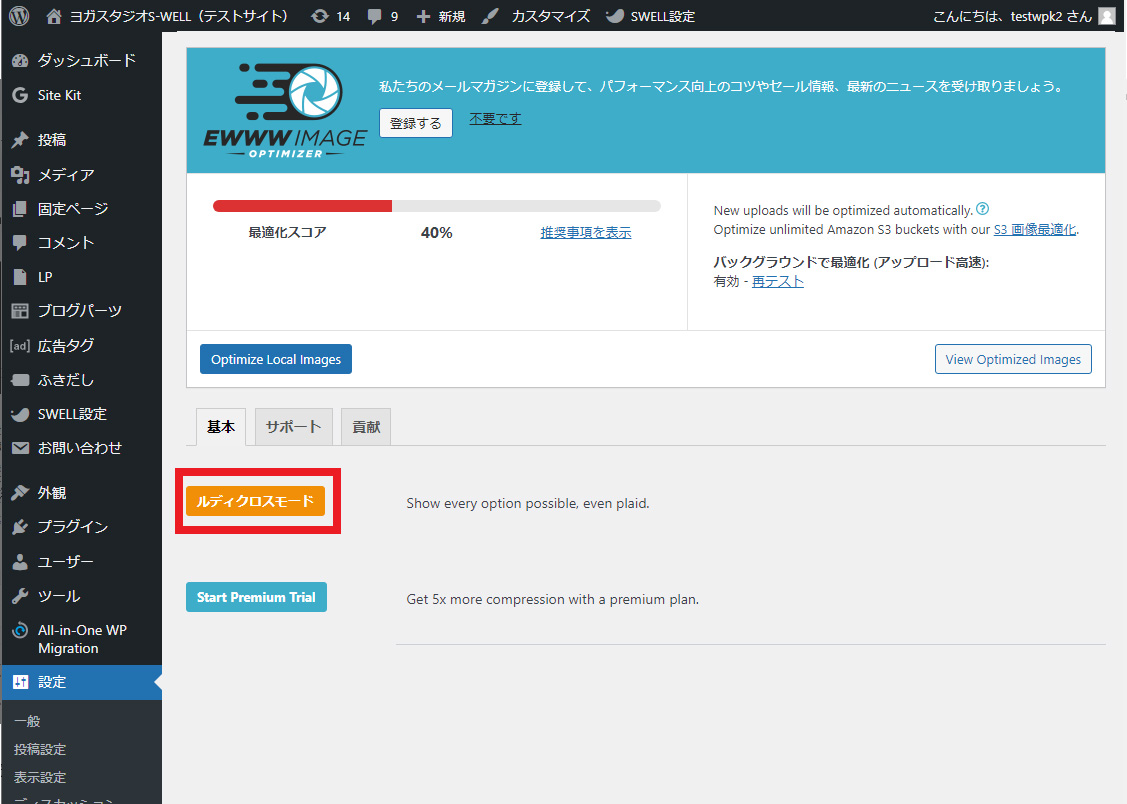Click the 登録する button

click(415, 123)
